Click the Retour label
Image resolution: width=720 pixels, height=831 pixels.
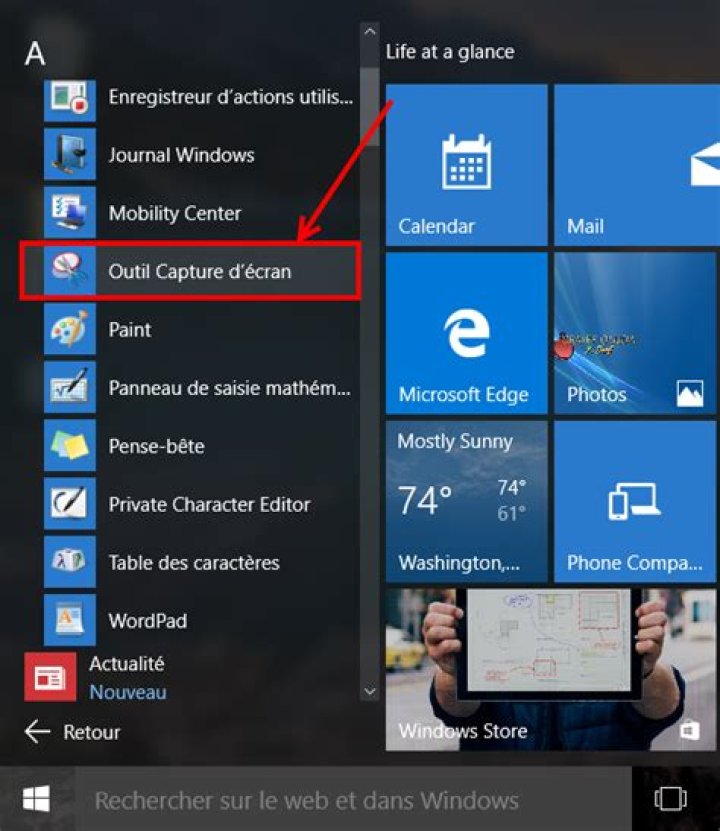92,732
